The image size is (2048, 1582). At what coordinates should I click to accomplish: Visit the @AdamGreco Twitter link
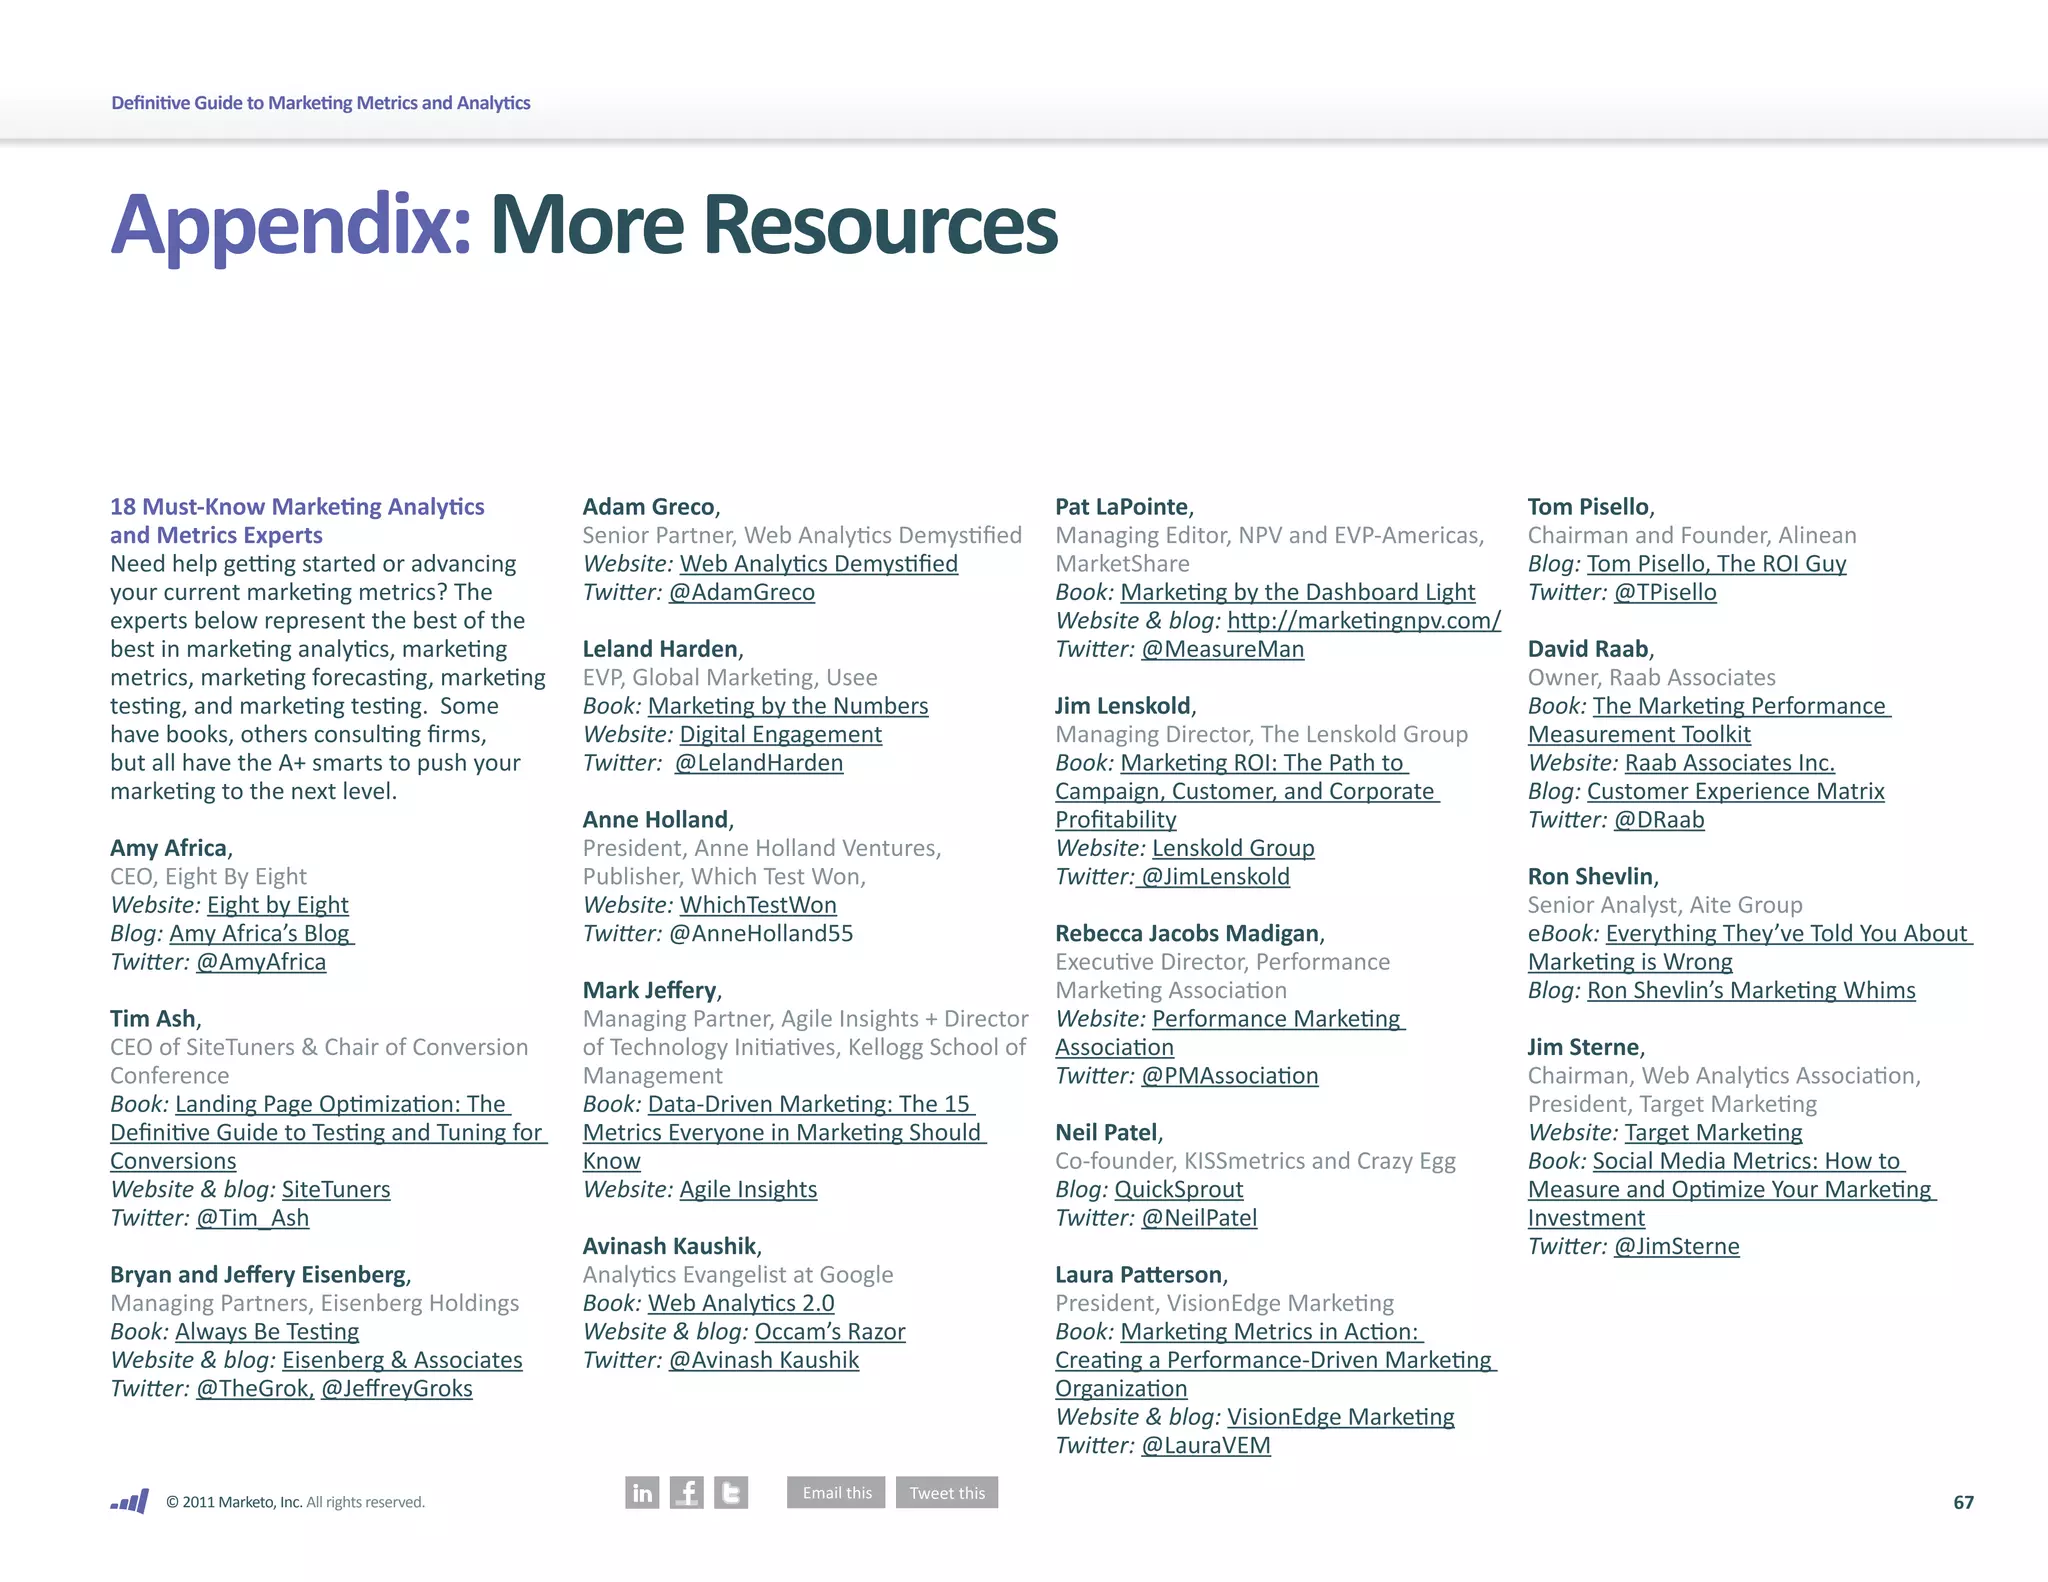click(742, 592)
